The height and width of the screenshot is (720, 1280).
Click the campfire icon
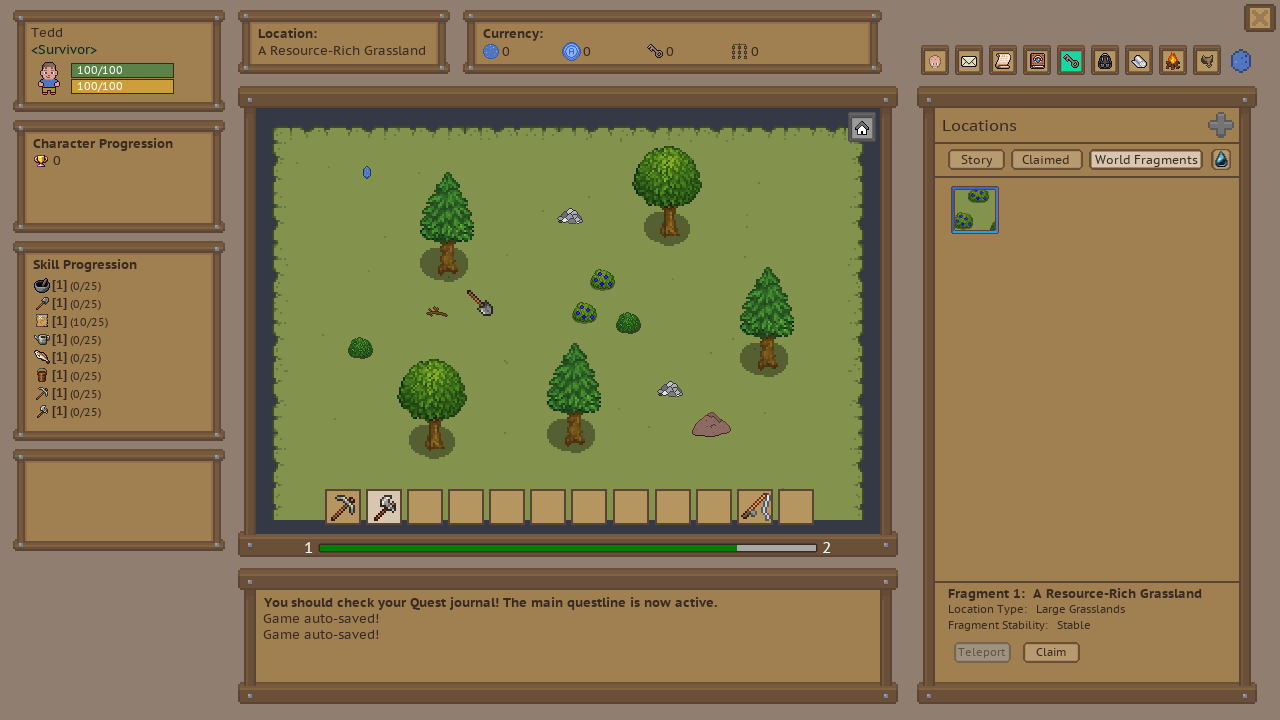1173,61
